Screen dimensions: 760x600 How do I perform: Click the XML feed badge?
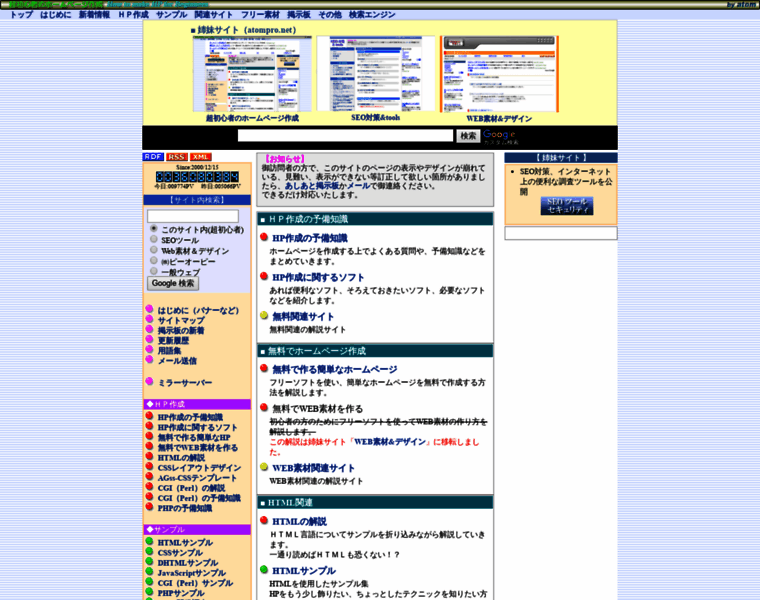[x=201, y=157]
